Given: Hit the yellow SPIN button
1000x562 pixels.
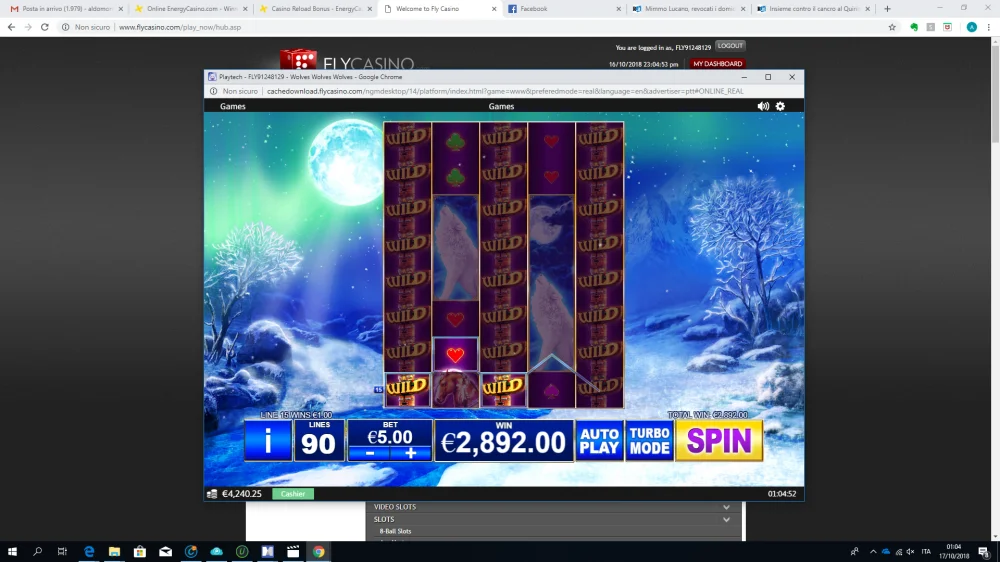Looking at the screenshot, I should (719, 440).
